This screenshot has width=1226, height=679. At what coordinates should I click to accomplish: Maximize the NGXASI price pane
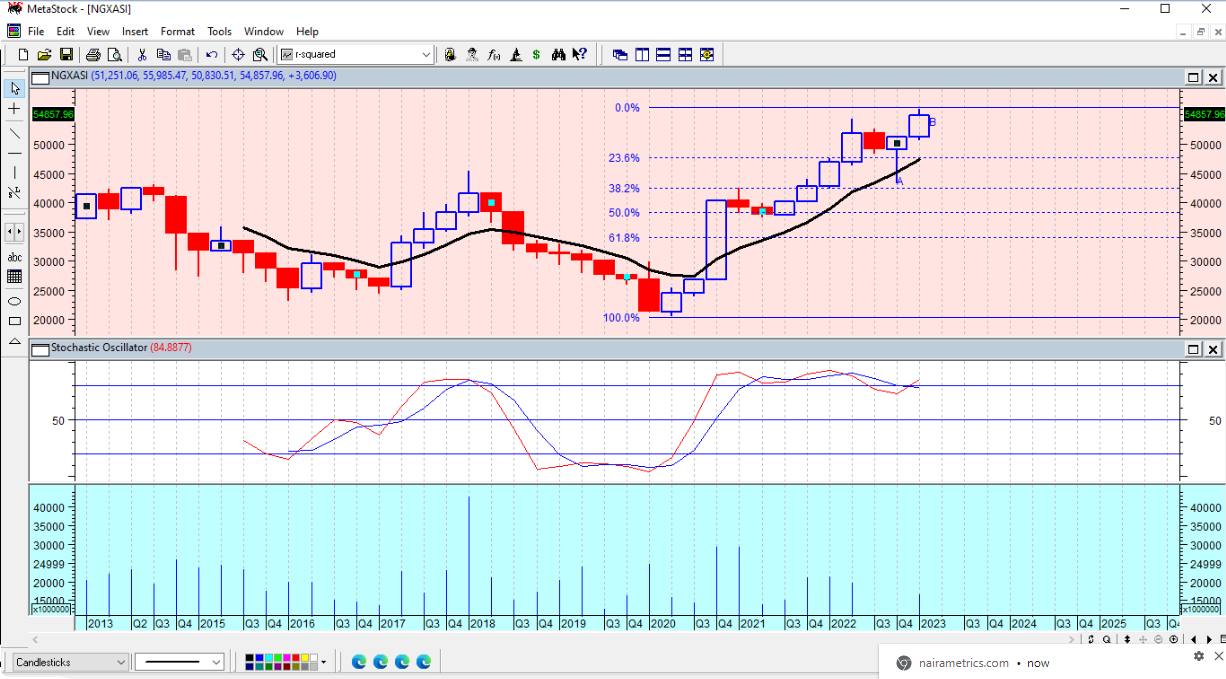[x=1194, y=77]
